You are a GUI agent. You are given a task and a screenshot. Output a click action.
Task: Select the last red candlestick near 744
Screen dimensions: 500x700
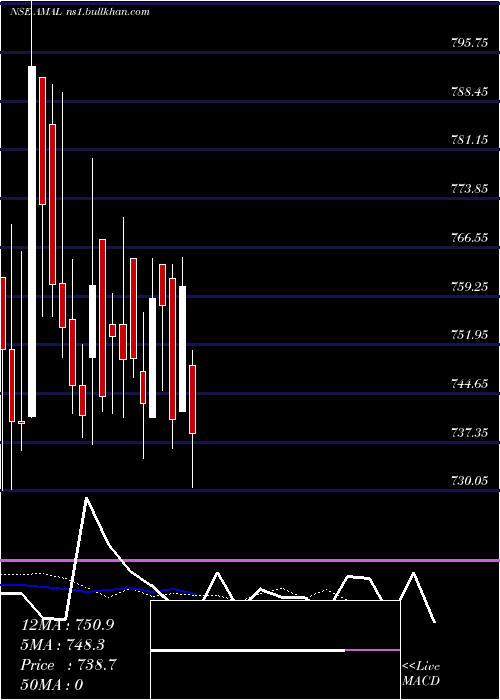pos(192,399)
